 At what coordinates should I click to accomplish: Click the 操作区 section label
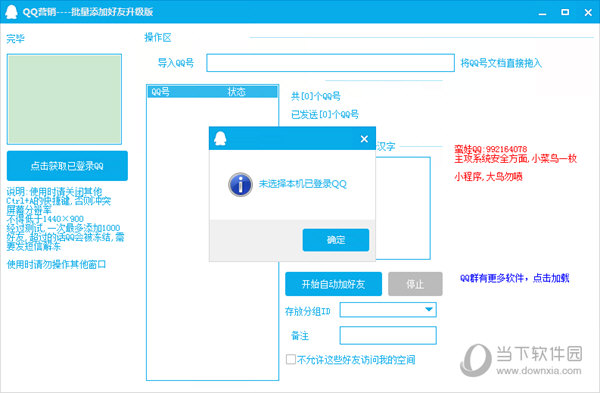coord(158,38)
